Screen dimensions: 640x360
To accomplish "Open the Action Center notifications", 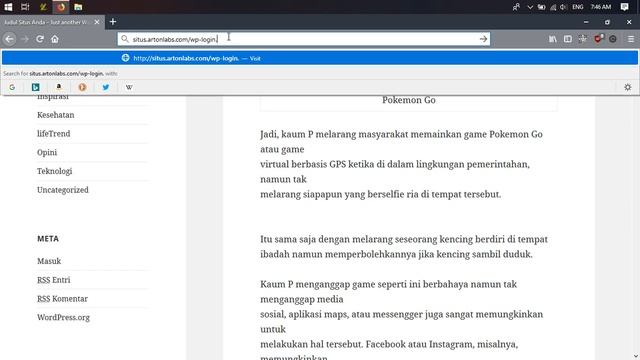I will click(624, 7).
